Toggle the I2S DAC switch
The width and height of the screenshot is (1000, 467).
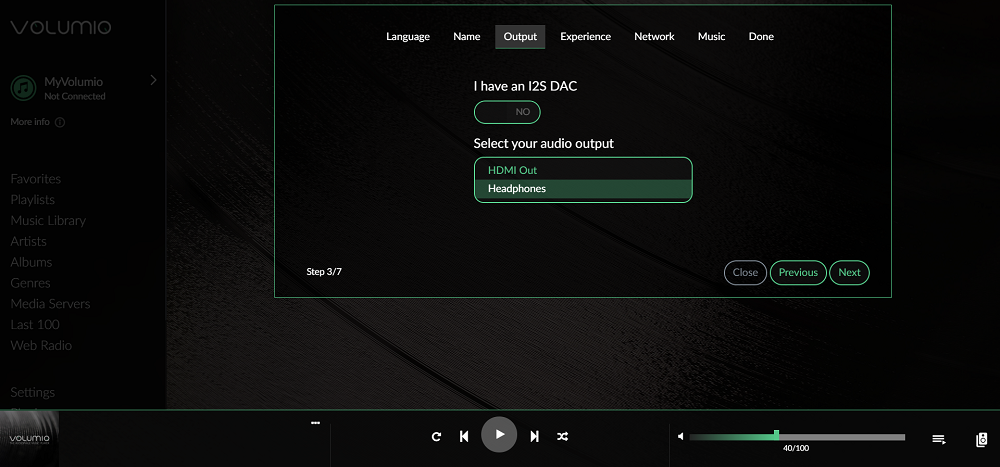pos(507,112)
